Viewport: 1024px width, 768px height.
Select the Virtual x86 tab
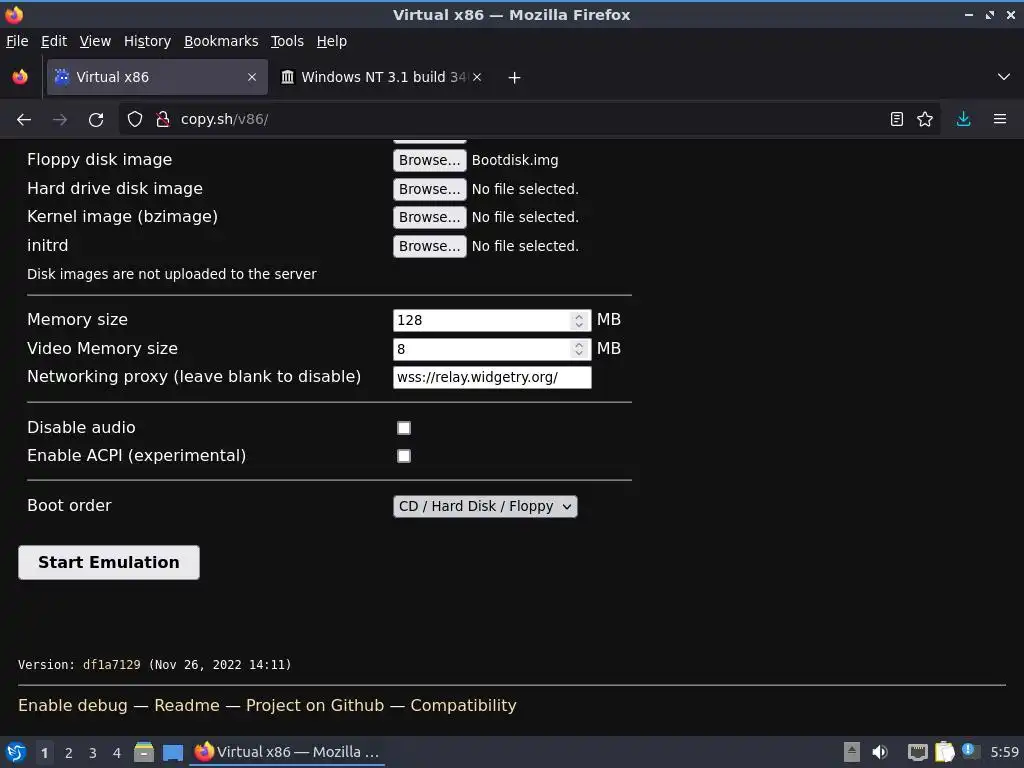tap(157, 77)
